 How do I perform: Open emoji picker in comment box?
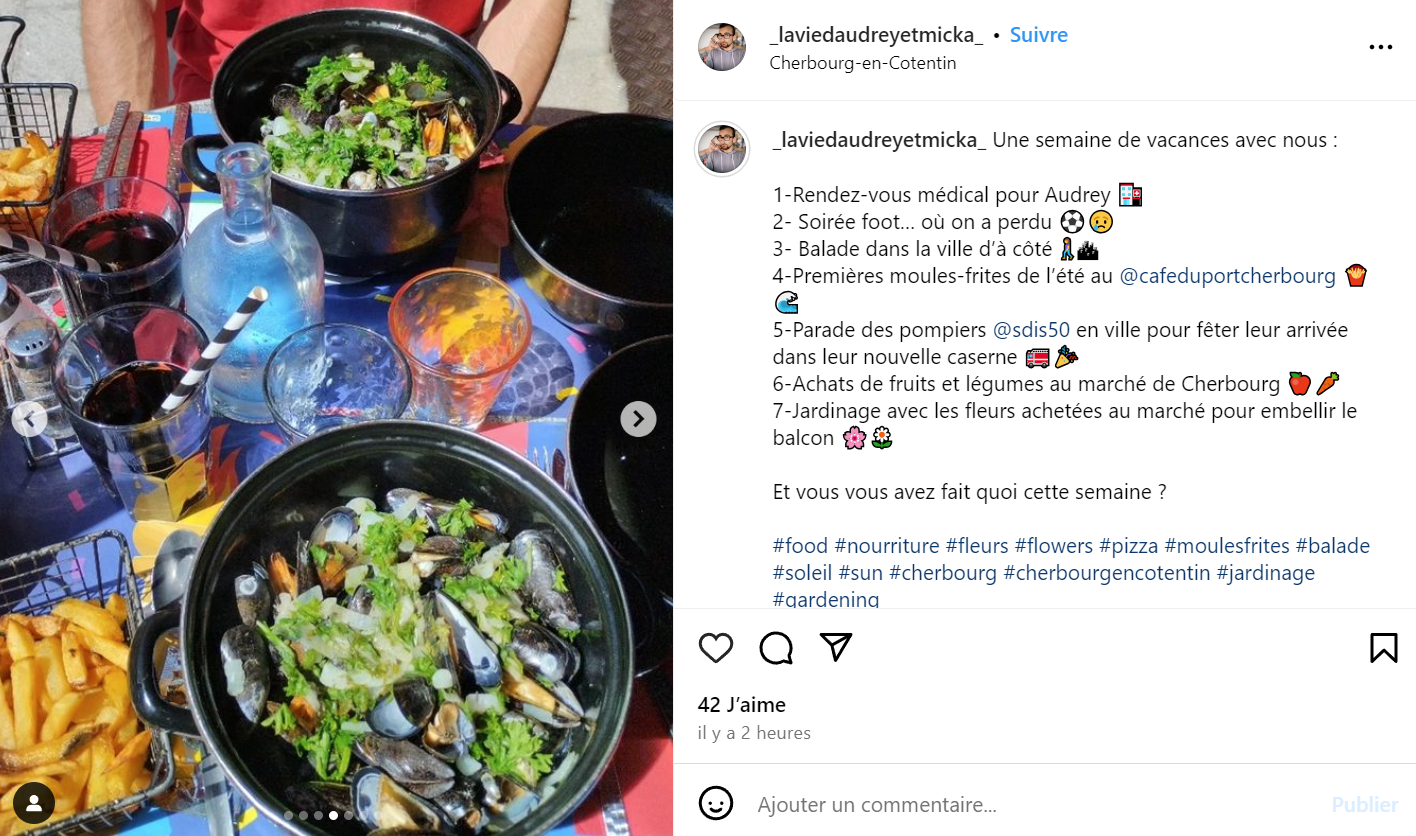pyautogui.click(x=716, y=803)
